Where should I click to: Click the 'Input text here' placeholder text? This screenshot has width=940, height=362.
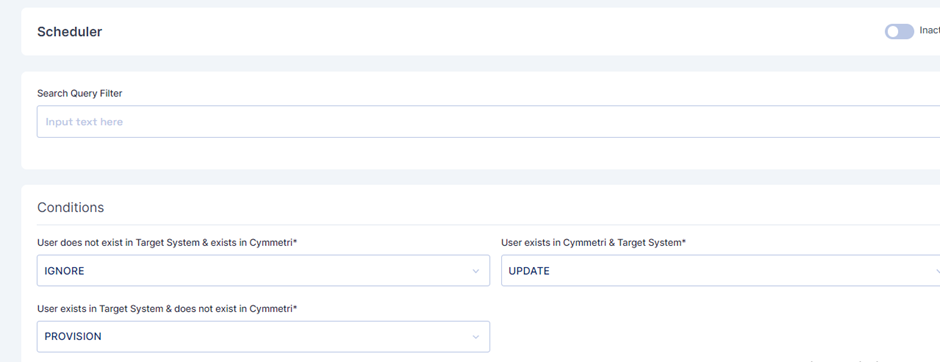pos(84,122)
